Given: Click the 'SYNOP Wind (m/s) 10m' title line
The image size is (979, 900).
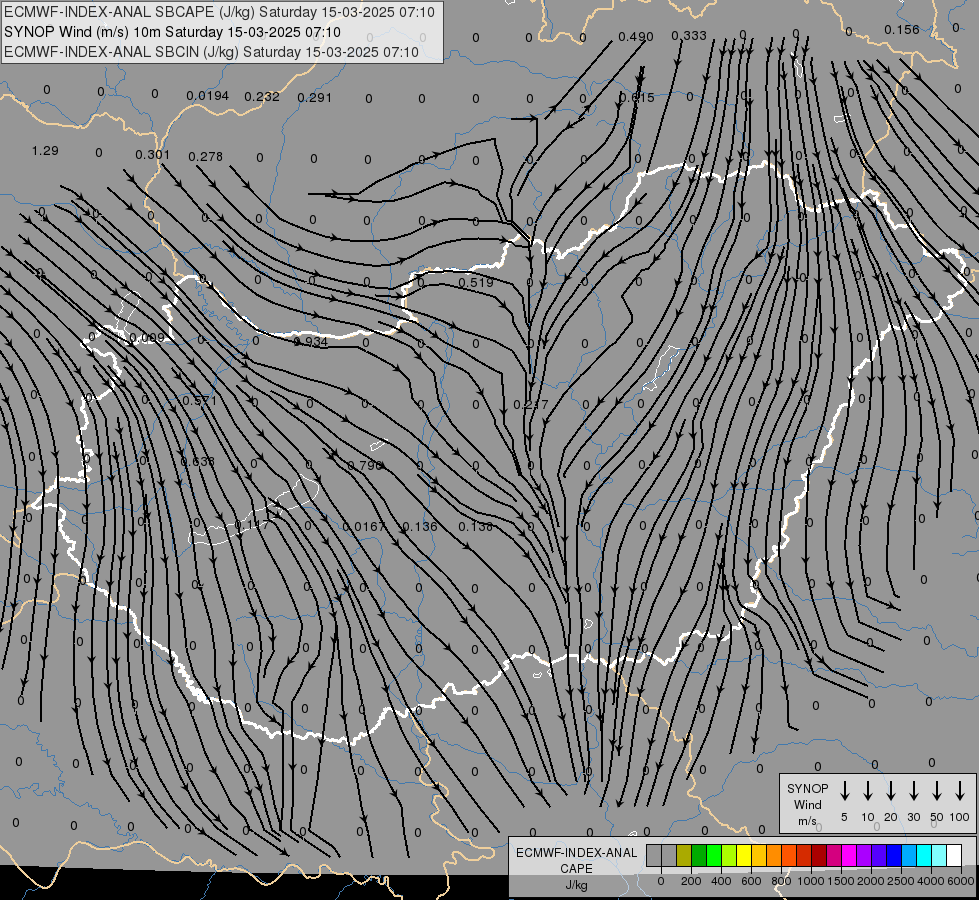Looking at the screenshot, I should click(x=172, y=32).
